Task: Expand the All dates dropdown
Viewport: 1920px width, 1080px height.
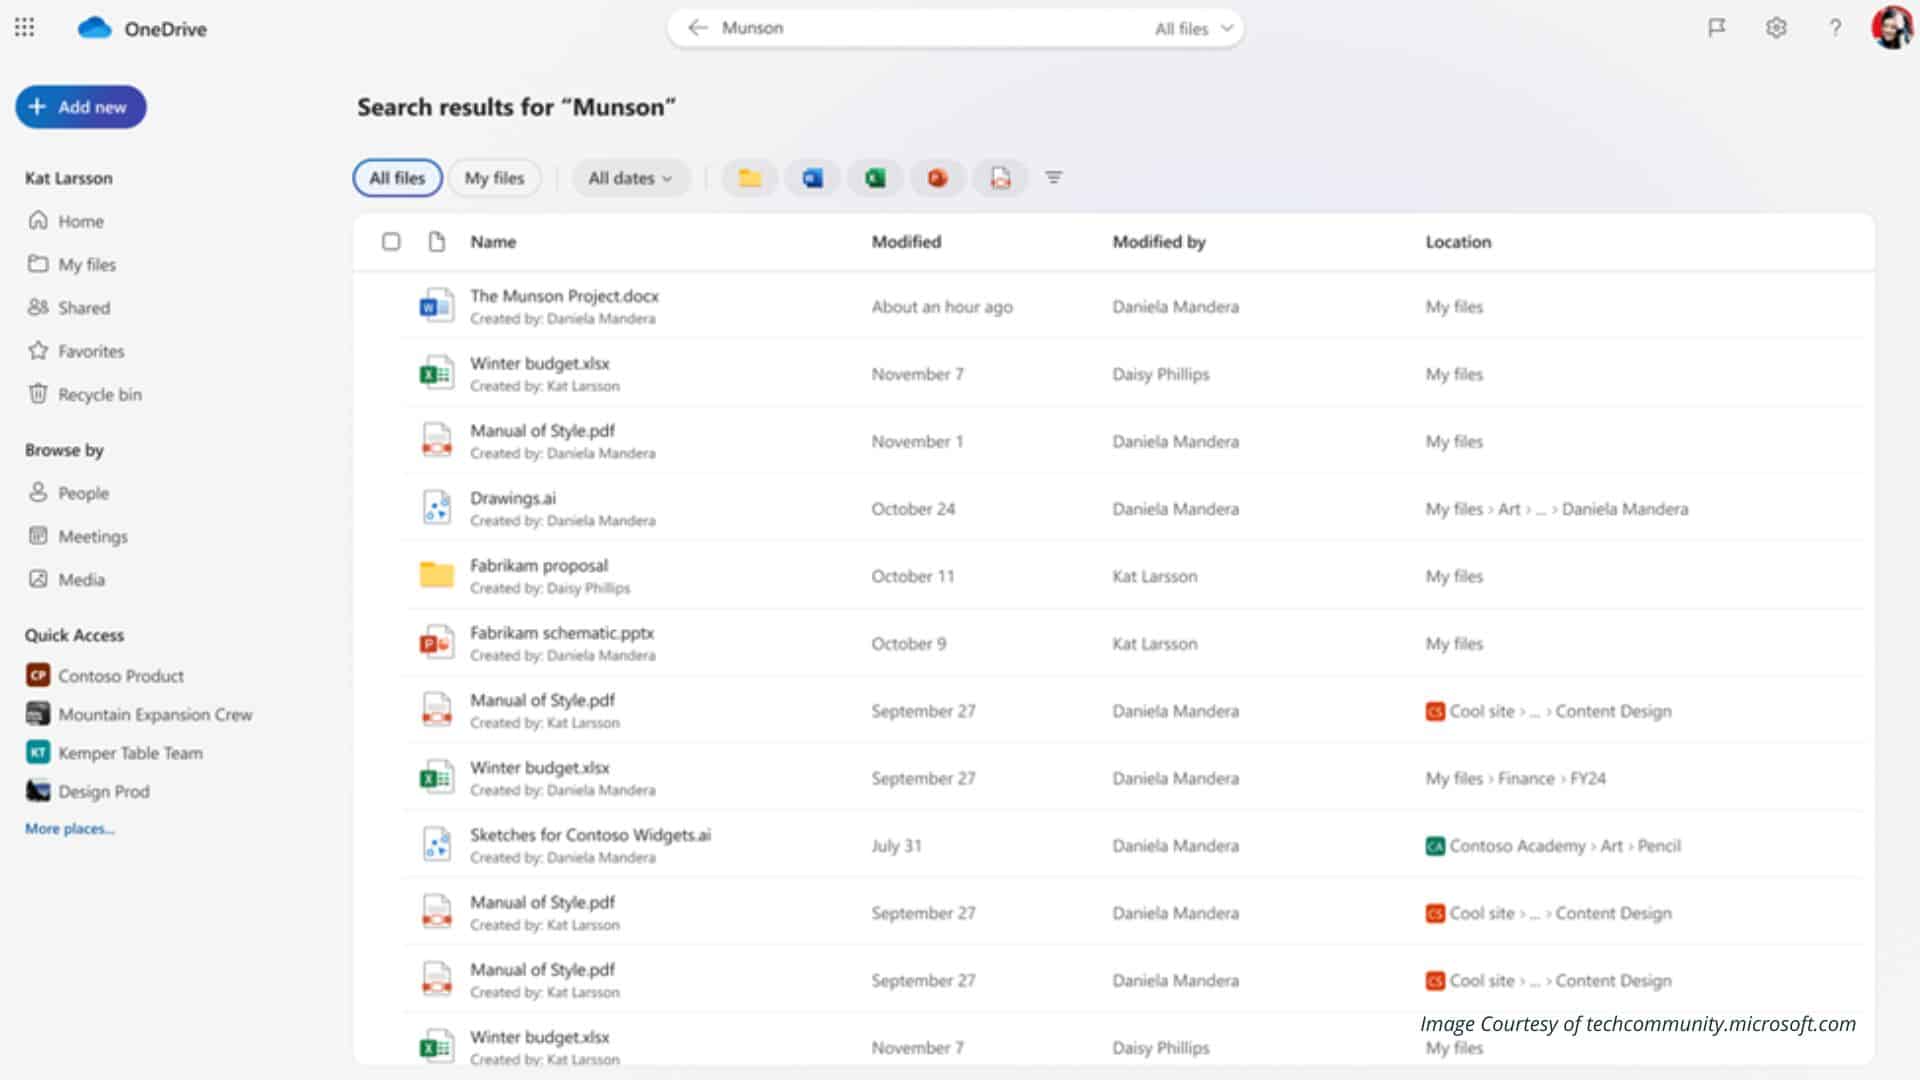Action: pyautogui.click(x=630, y=178)
